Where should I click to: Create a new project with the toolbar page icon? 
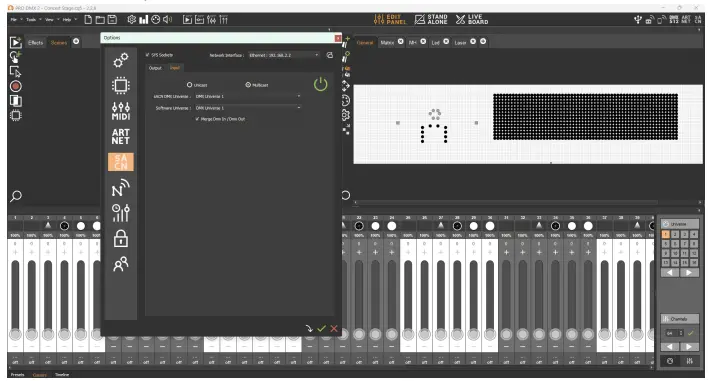click(88, 19)
